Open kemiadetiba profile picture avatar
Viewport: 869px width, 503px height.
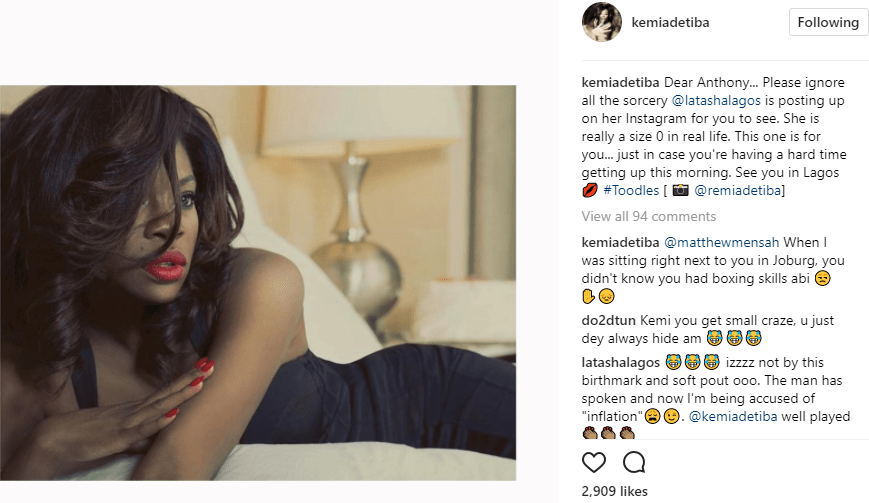pyautogui.click(x=601, y=22)
